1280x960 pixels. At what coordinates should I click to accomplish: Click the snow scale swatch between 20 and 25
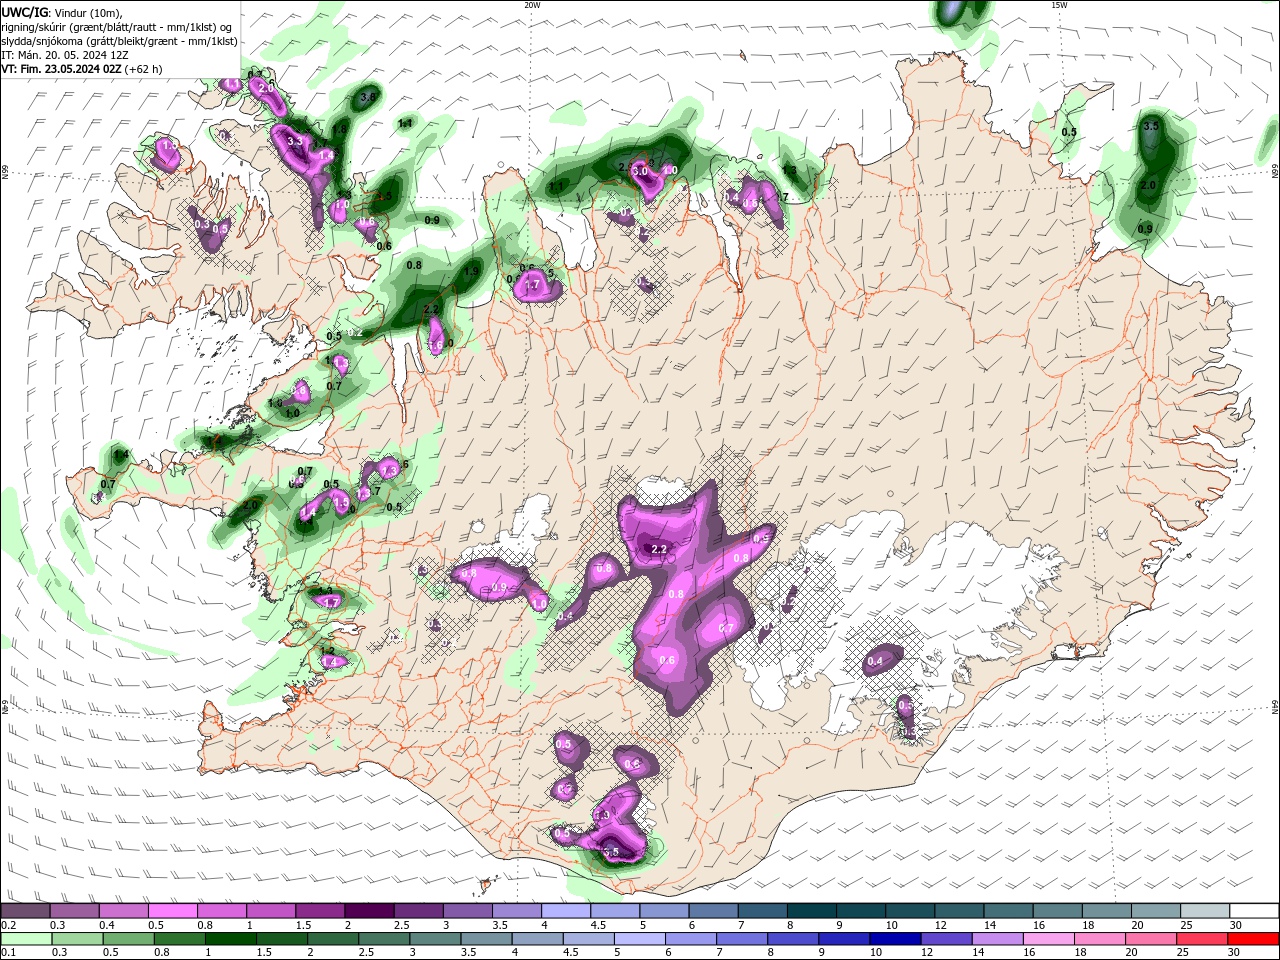tap(1157, 910)
